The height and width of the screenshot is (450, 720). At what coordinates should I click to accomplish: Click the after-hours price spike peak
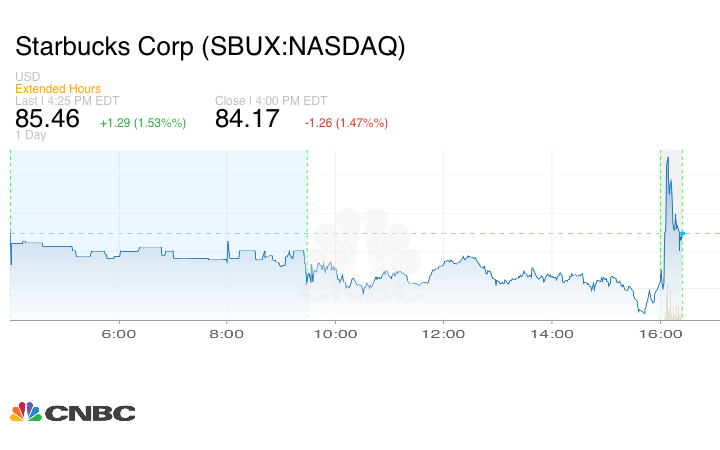[667, 160]
